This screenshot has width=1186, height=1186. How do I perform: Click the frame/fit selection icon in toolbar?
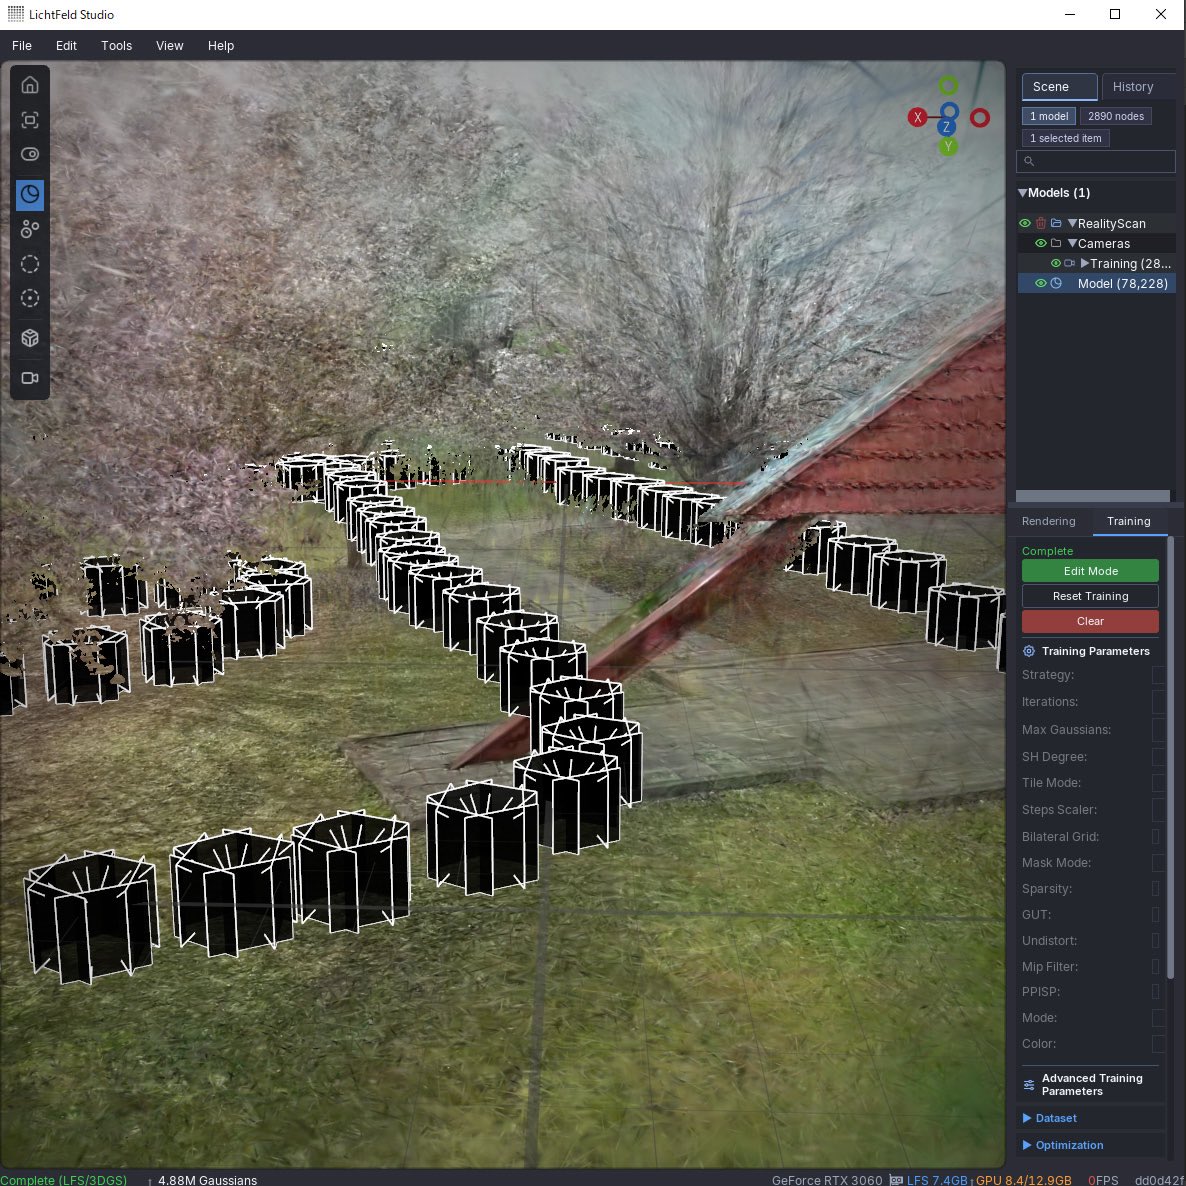[29, 119]
